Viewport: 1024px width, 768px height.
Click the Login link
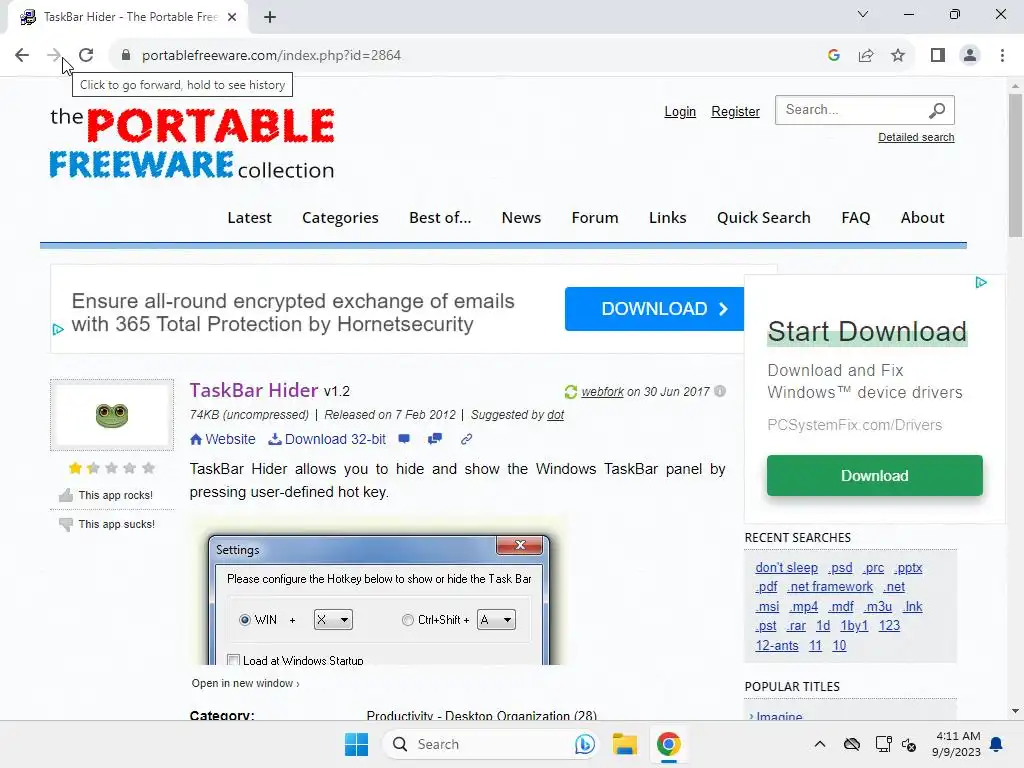pos(680,112)
